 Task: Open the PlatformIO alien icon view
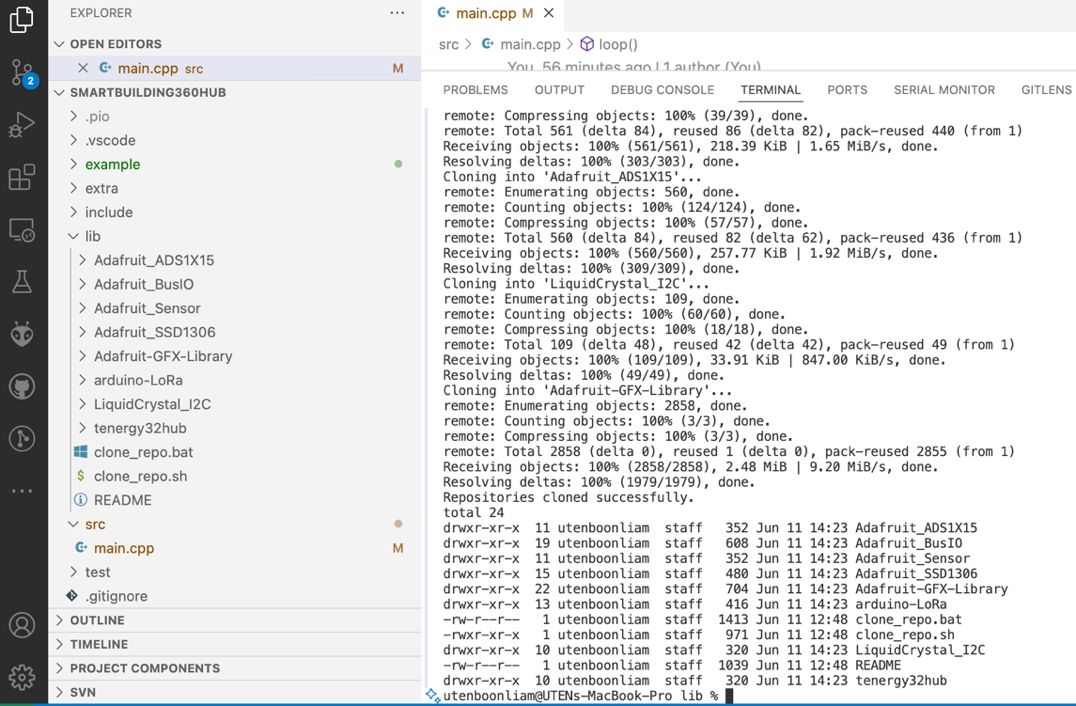click(x=21, y=334)
